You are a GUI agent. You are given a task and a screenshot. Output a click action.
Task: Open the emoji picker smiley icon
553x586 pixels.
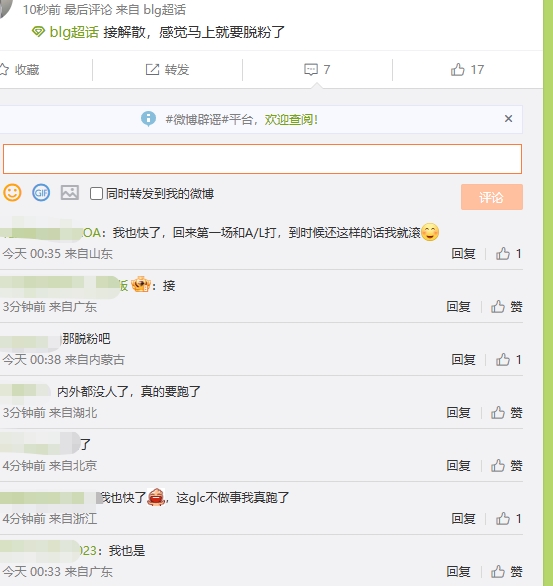tap(12, 193)
